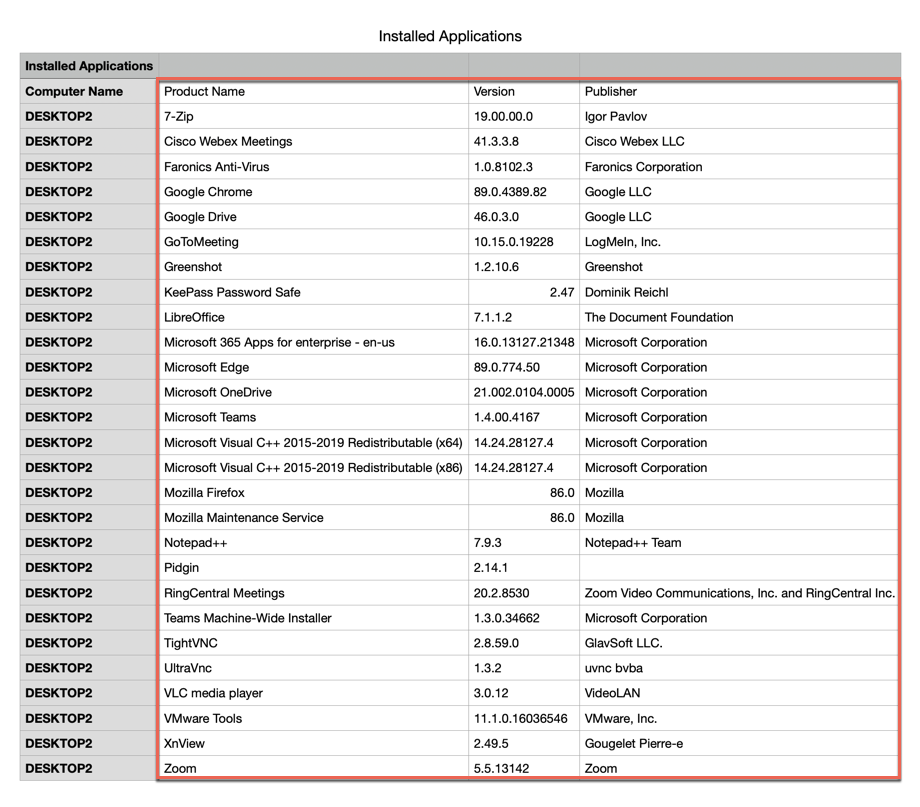Select the Igor Pavlov publisher cell

(739, 116)
